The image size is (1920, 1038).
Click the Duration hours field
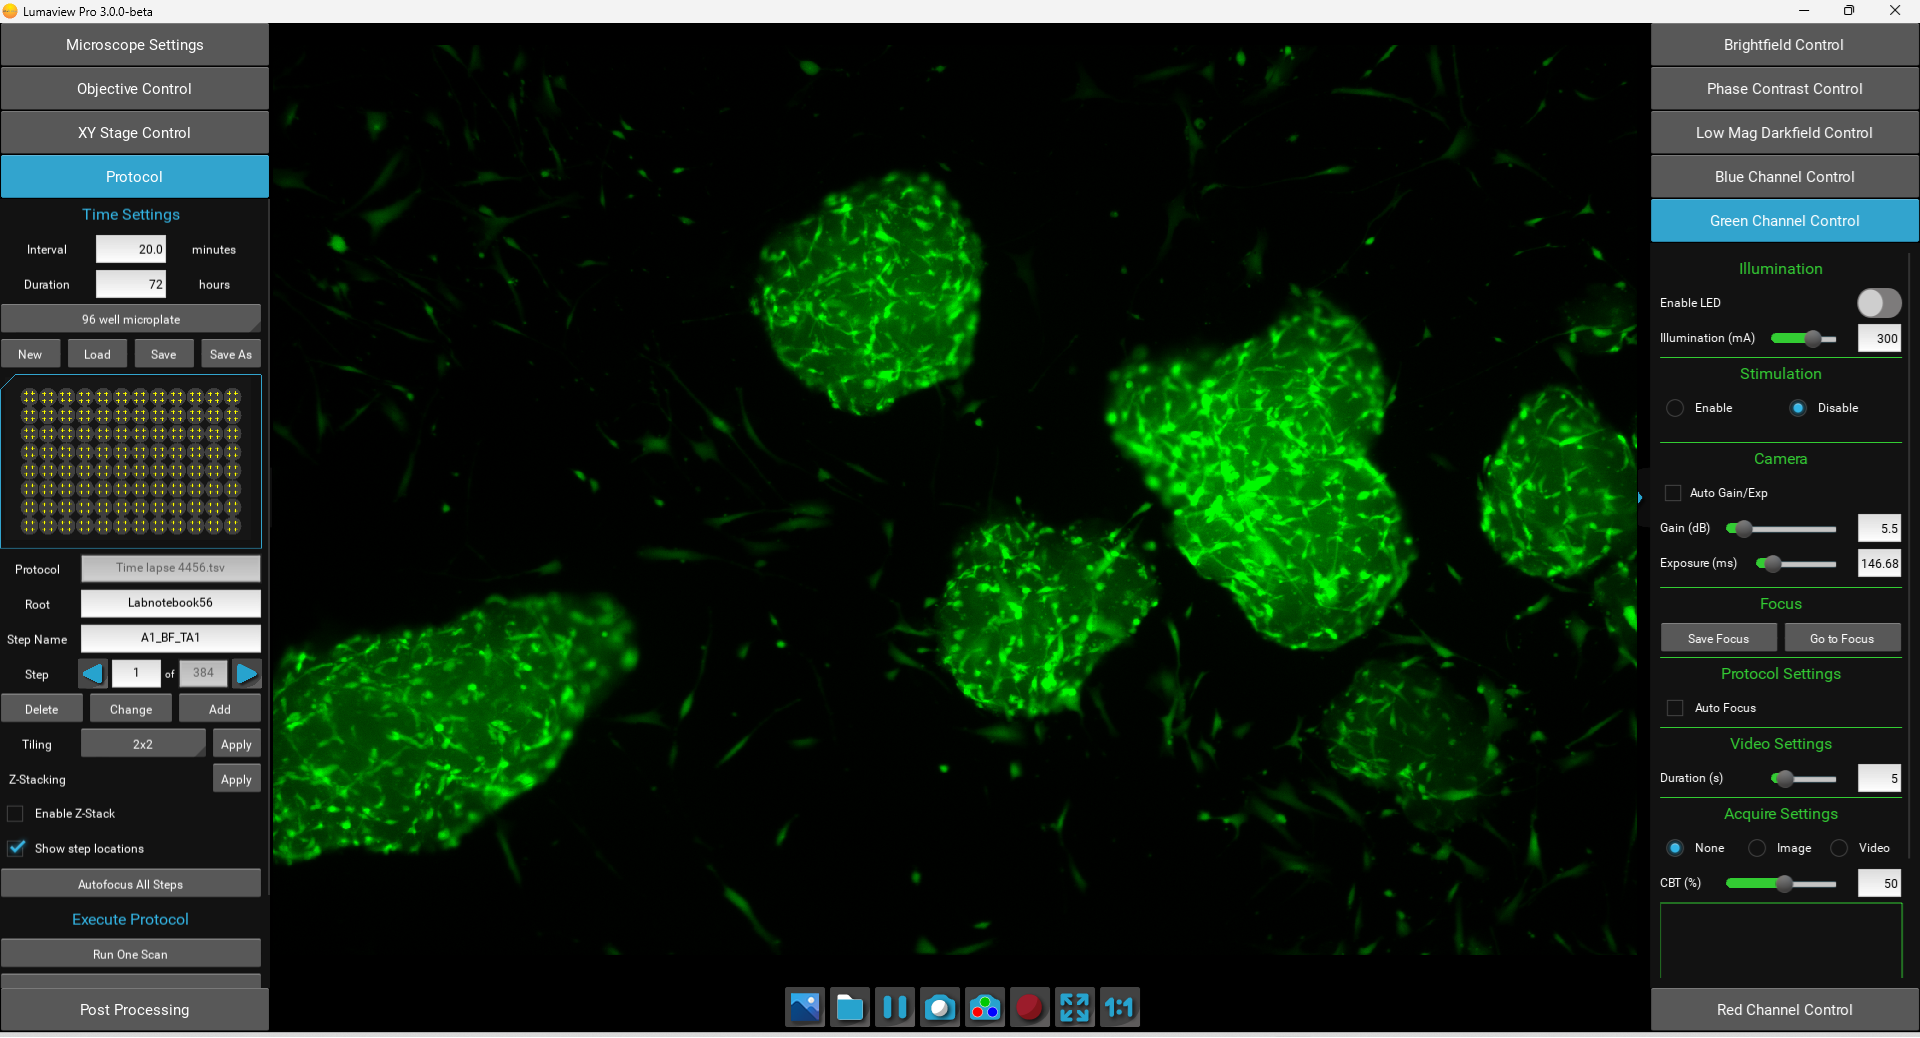(131, 284)
